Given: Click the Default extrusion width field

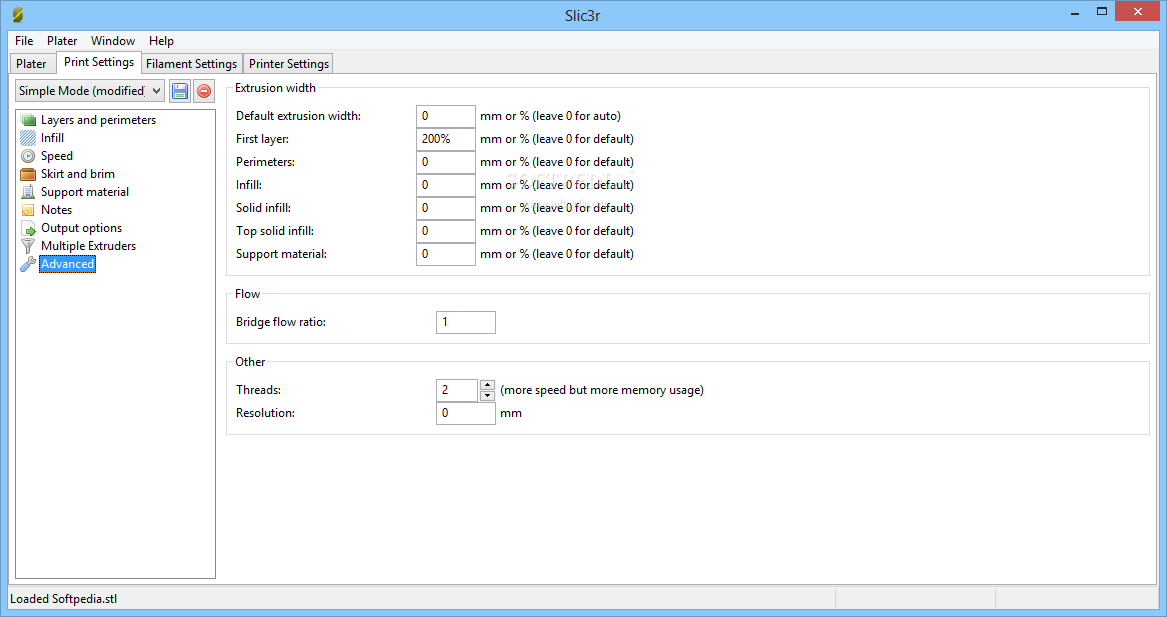Looking at the screenshot, I should tap(446, 116).
